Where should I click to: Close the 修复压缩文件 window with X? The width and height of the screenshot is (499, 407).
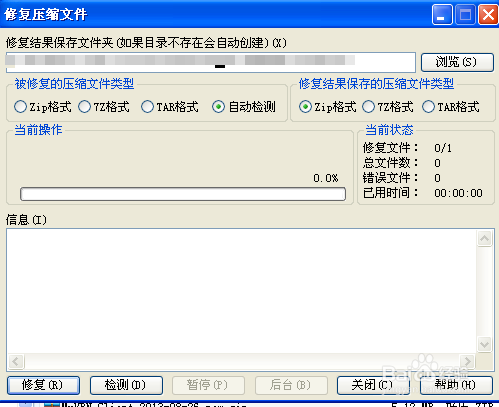point(488,15)
